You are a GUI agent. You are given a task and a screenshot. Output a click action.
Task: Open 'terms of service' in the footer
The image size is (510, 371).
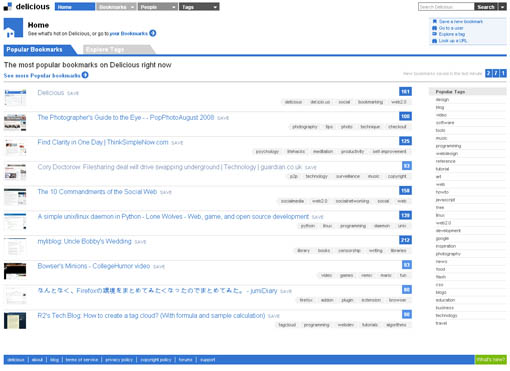click(x=82, y=360)
